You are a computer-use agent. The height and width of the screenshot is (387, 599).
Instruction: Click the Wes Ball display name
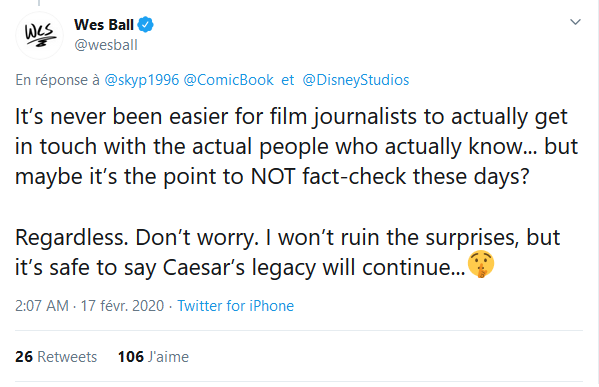[x=104, y=25]
